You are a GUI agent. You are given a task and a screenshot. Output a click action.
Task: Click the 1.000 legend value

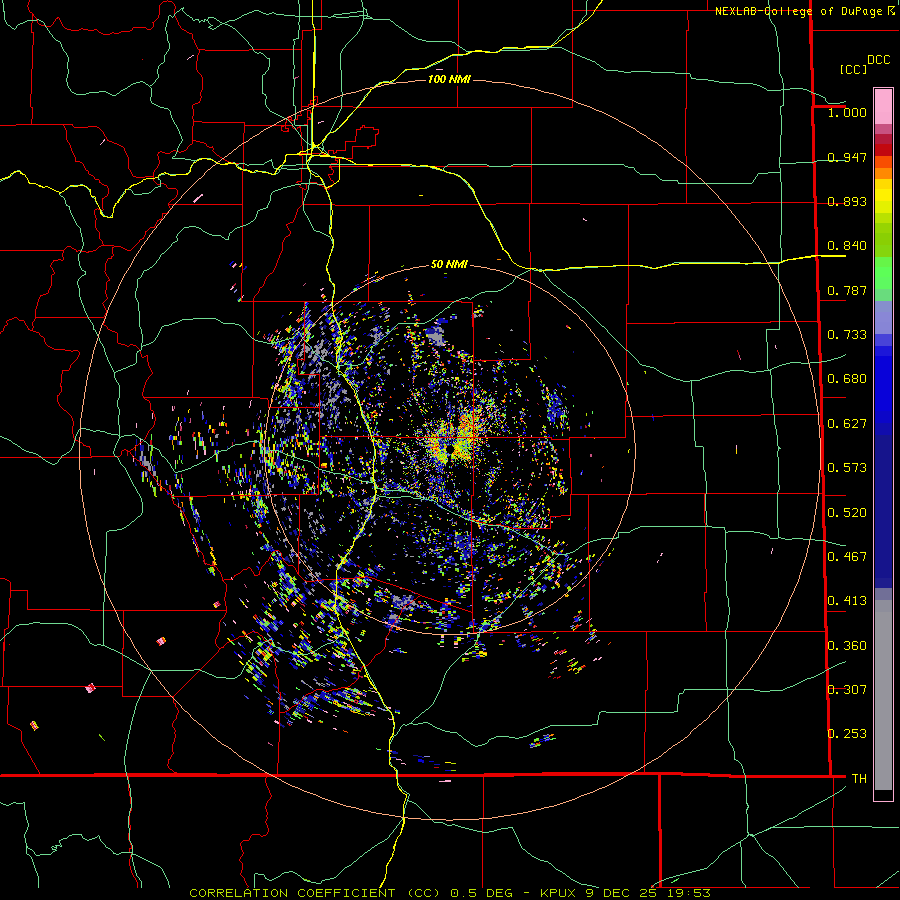[847, 112]
